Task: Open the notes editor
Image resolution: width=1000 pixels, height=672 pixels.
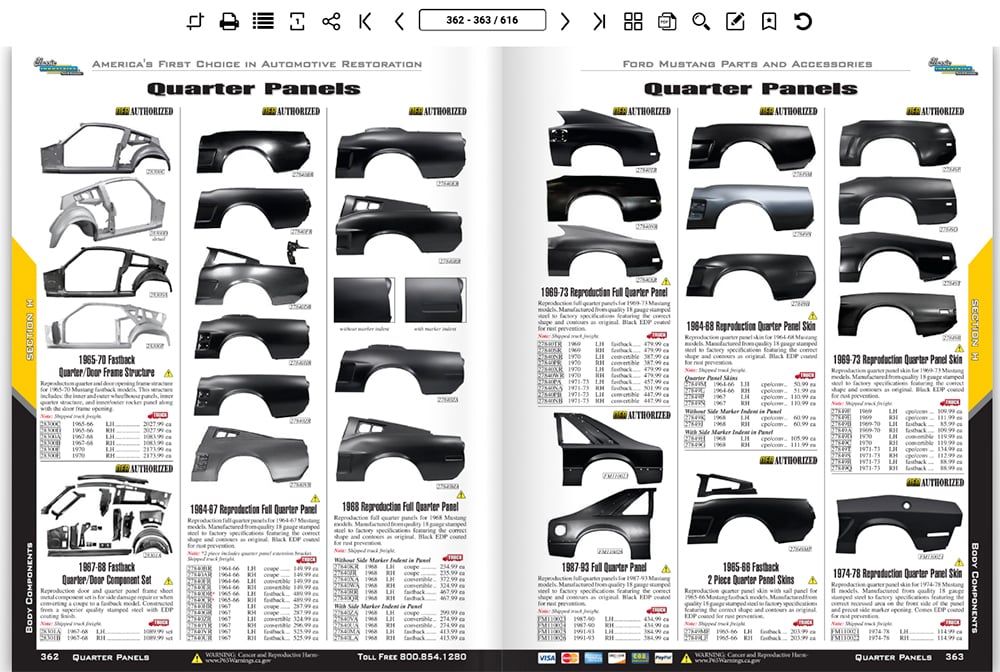Action: (x=735, y=21)
